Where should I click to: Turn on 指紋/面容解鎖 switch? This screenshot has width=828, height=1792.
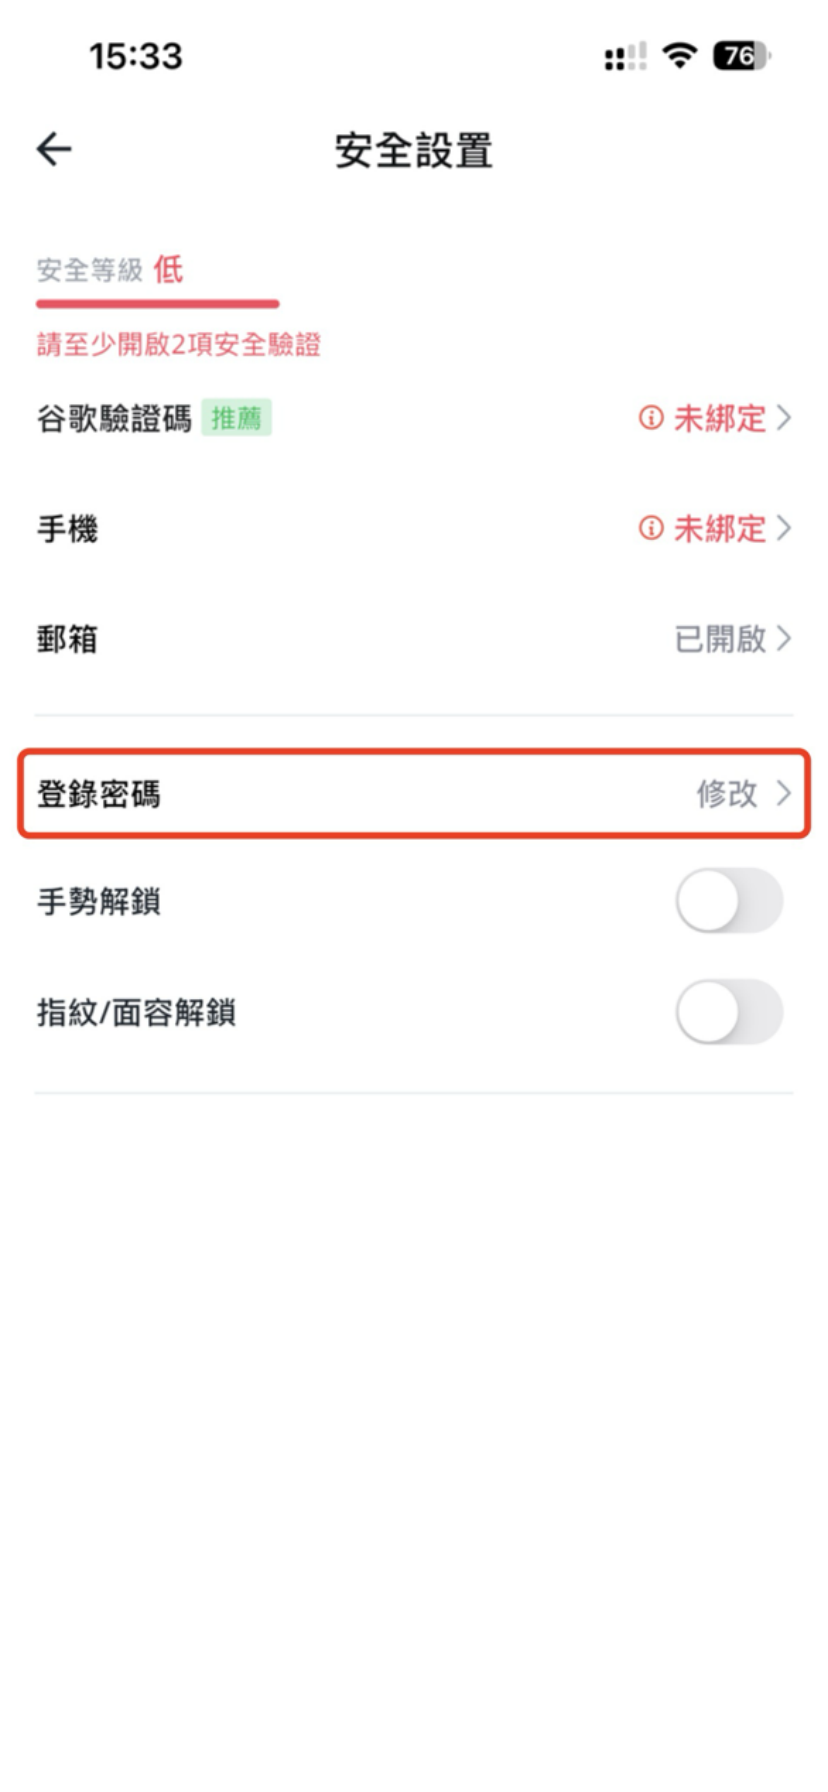point(729,1012)
